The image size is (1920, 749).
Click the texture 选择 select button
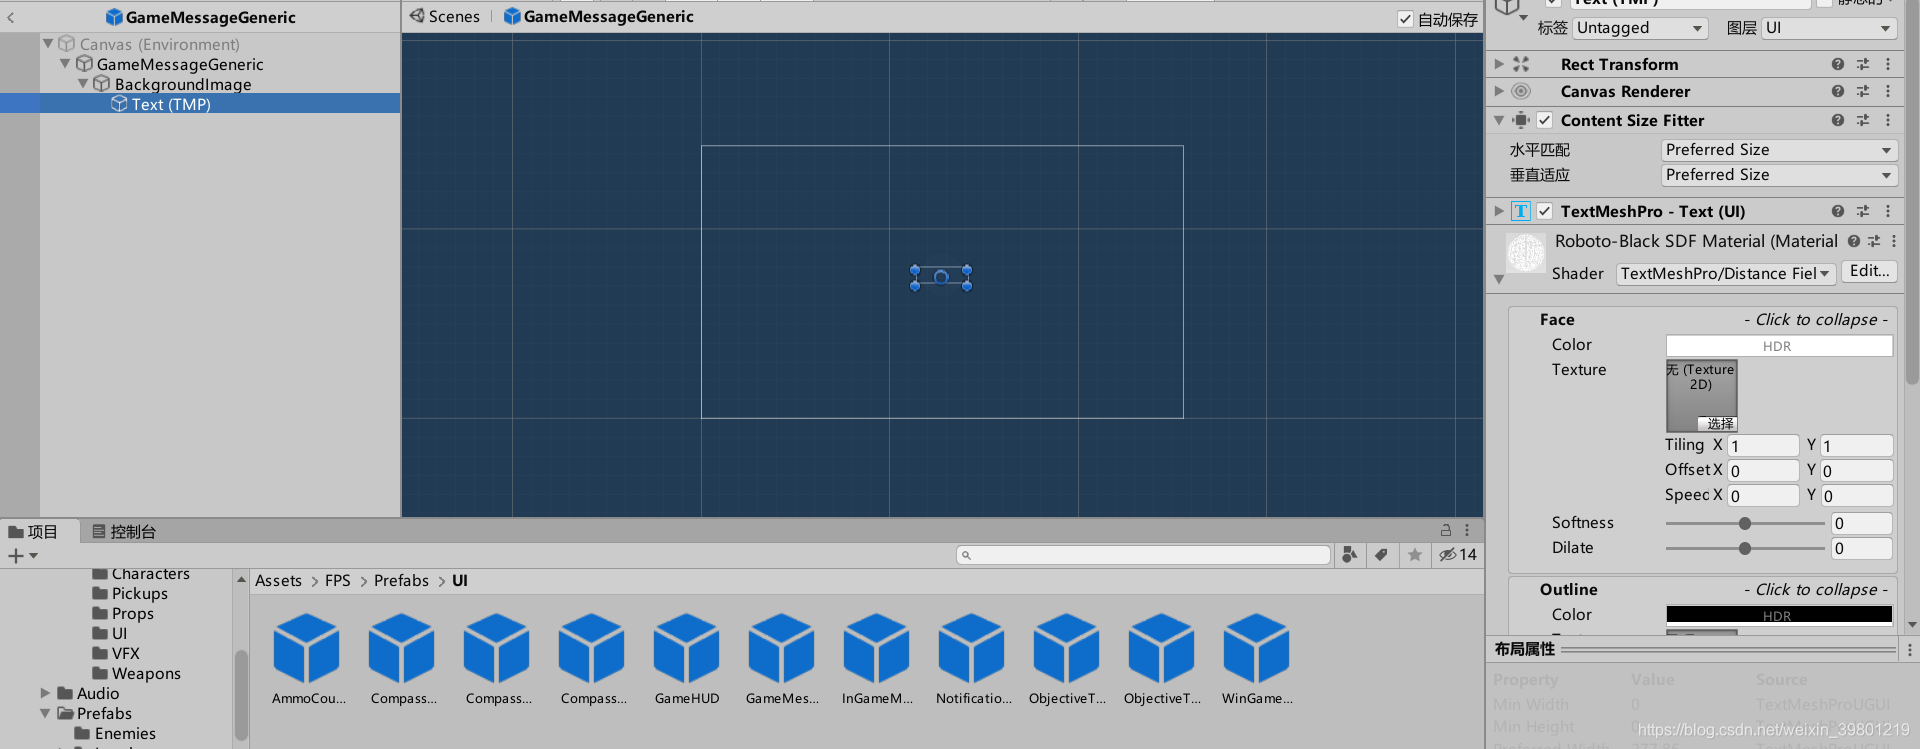tap(1719, 424)
